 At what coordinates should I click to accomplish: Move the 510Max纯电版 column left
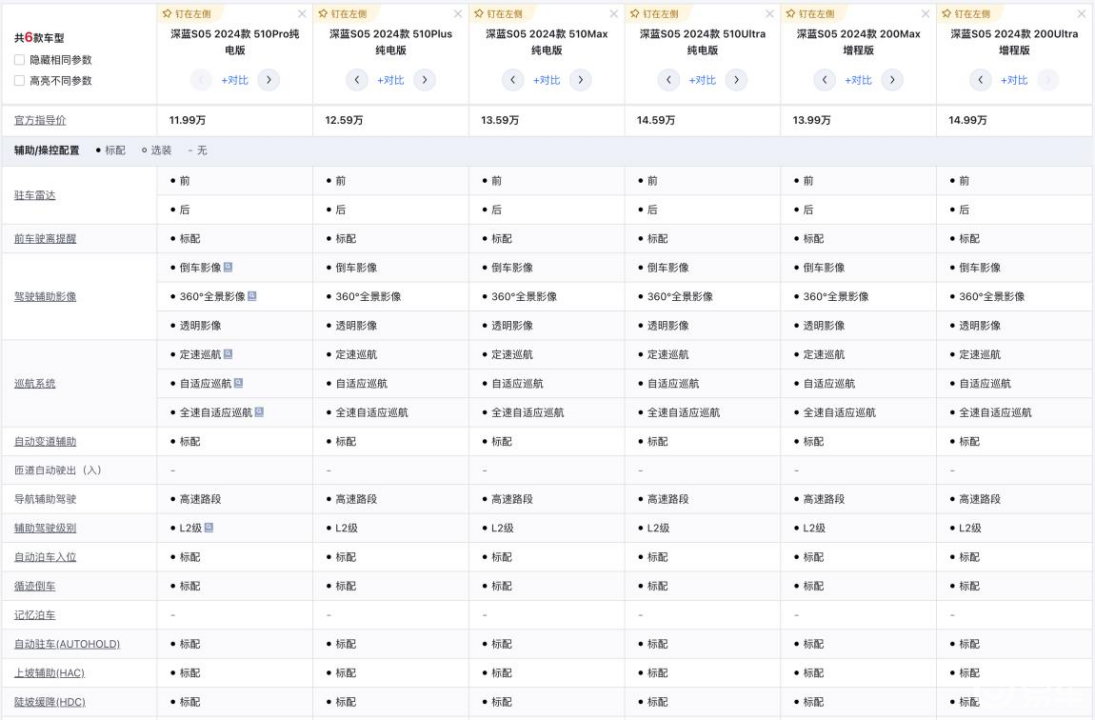click(513, 80)
